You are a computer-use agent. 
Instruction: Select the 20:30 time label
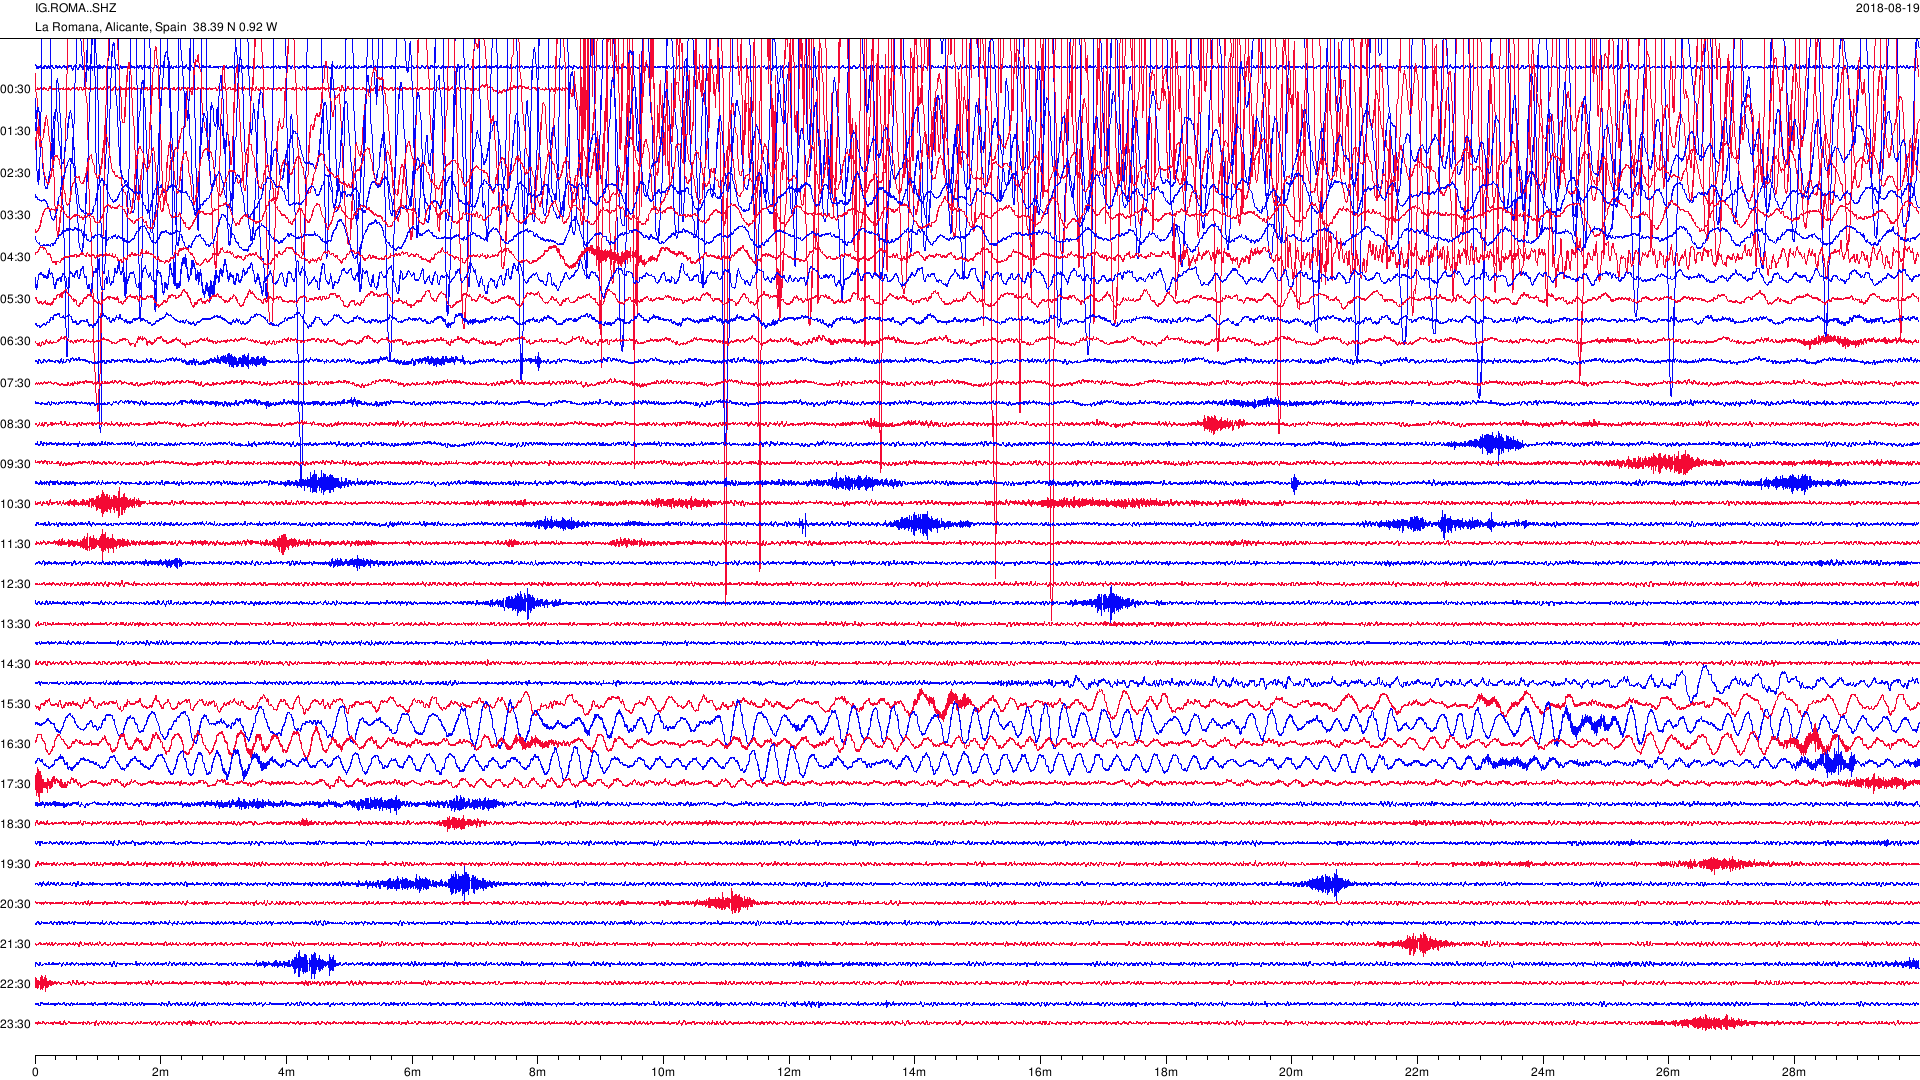(x=15, y=904)
